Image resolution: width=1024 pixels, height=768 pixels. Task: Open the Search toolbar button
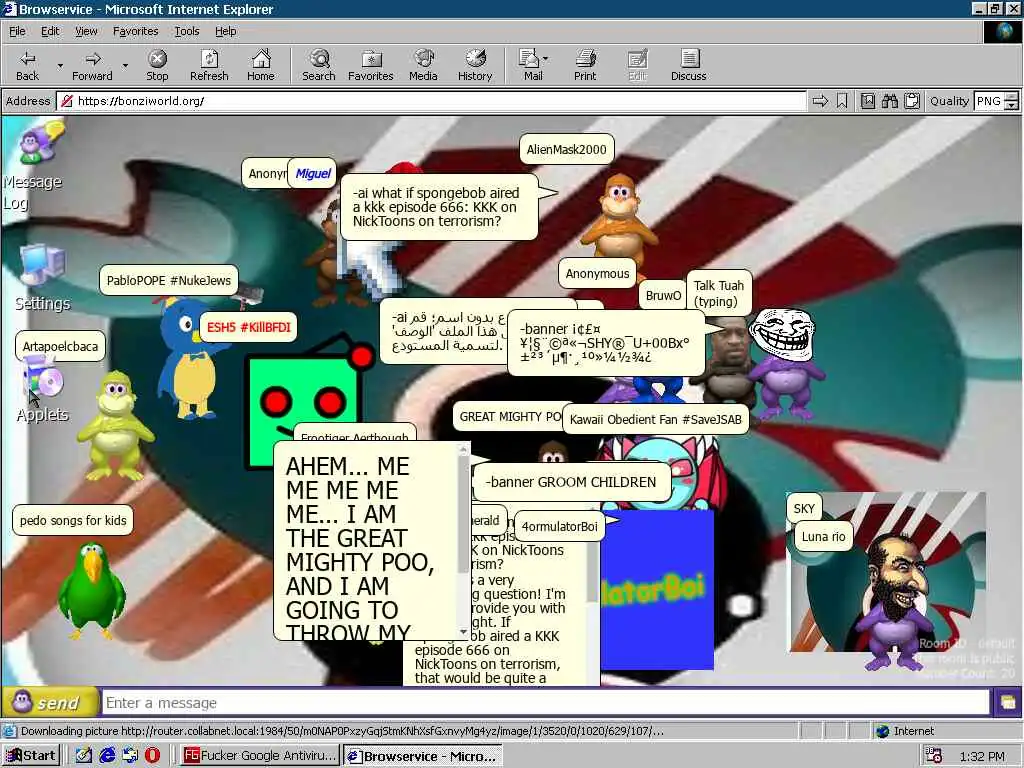[x=319, y=65]
